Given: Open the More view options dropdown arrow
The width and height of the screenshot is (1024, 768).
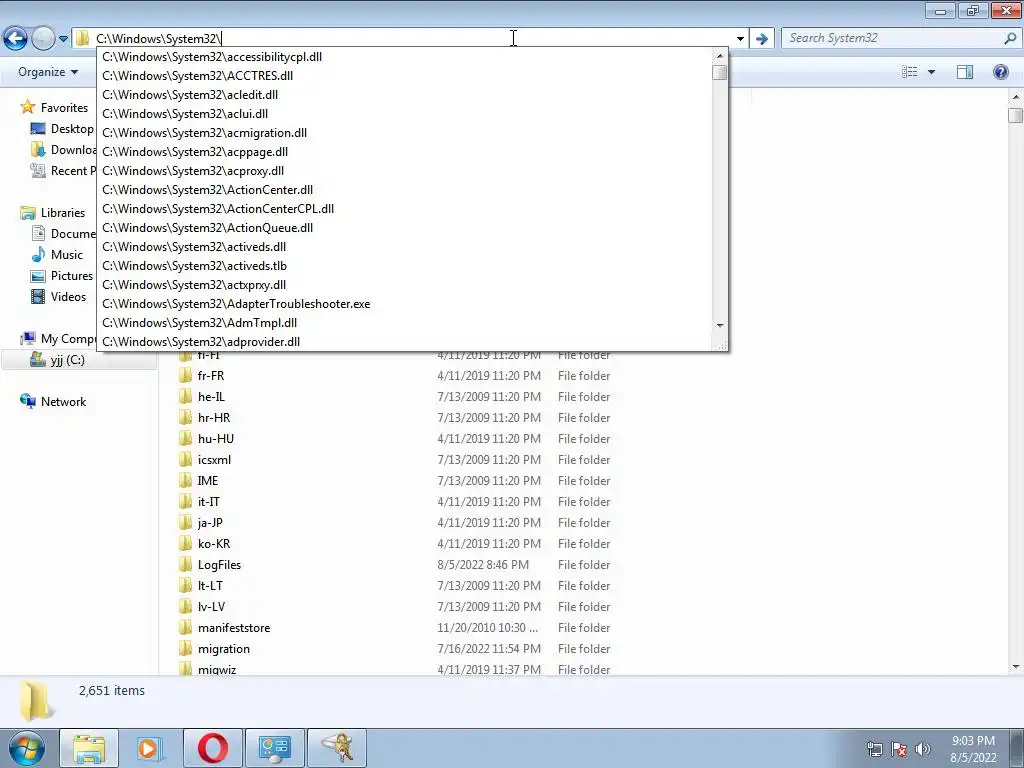Looking at the screenshot, I should pos(931,72).
